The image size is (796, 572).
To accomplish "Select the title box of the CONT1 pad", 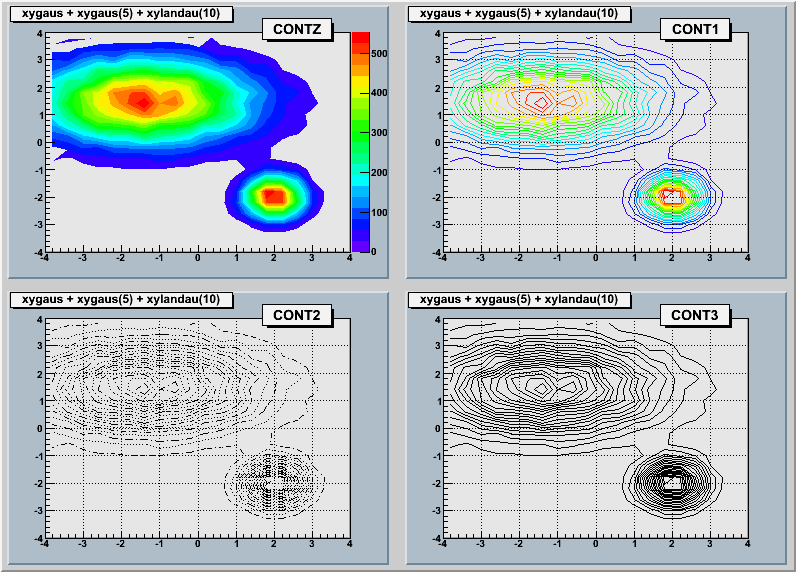I will [520, 13].
